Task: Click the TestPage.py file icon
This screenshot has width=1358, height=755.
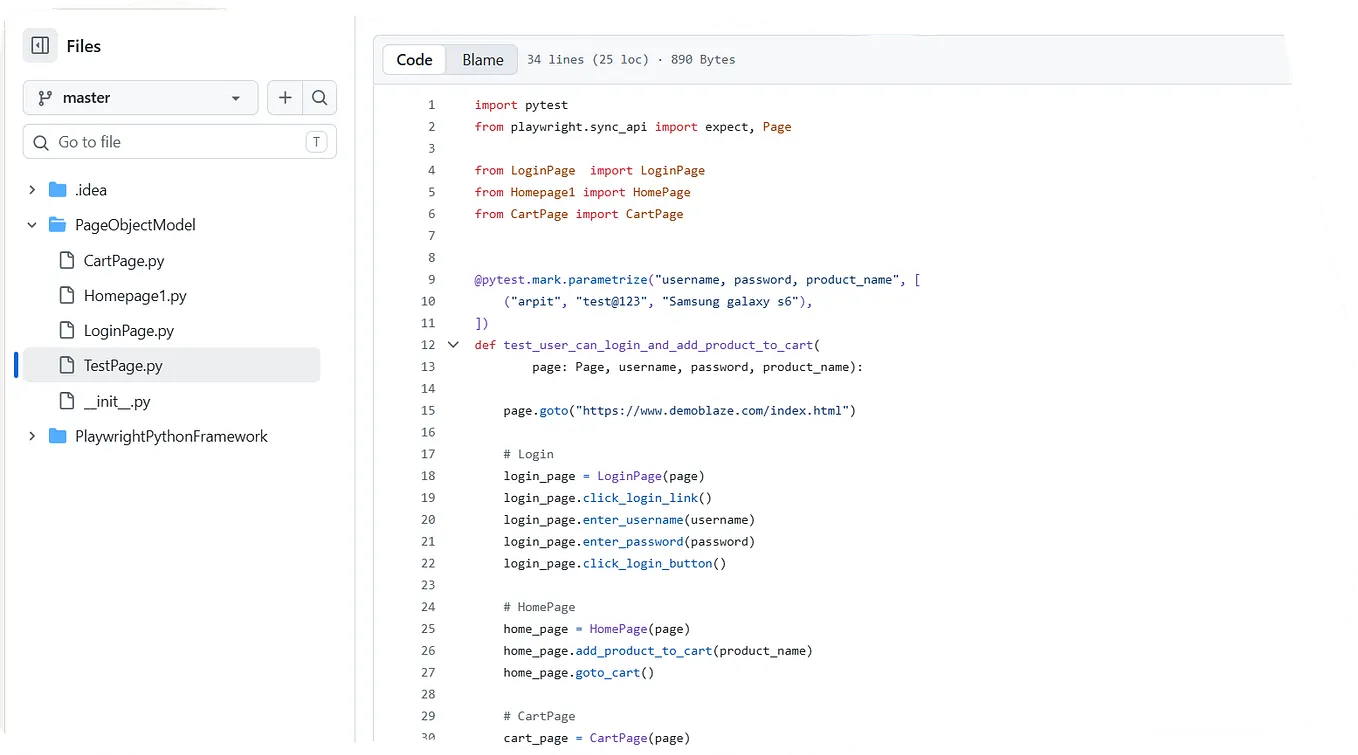Action: point(67,366)
